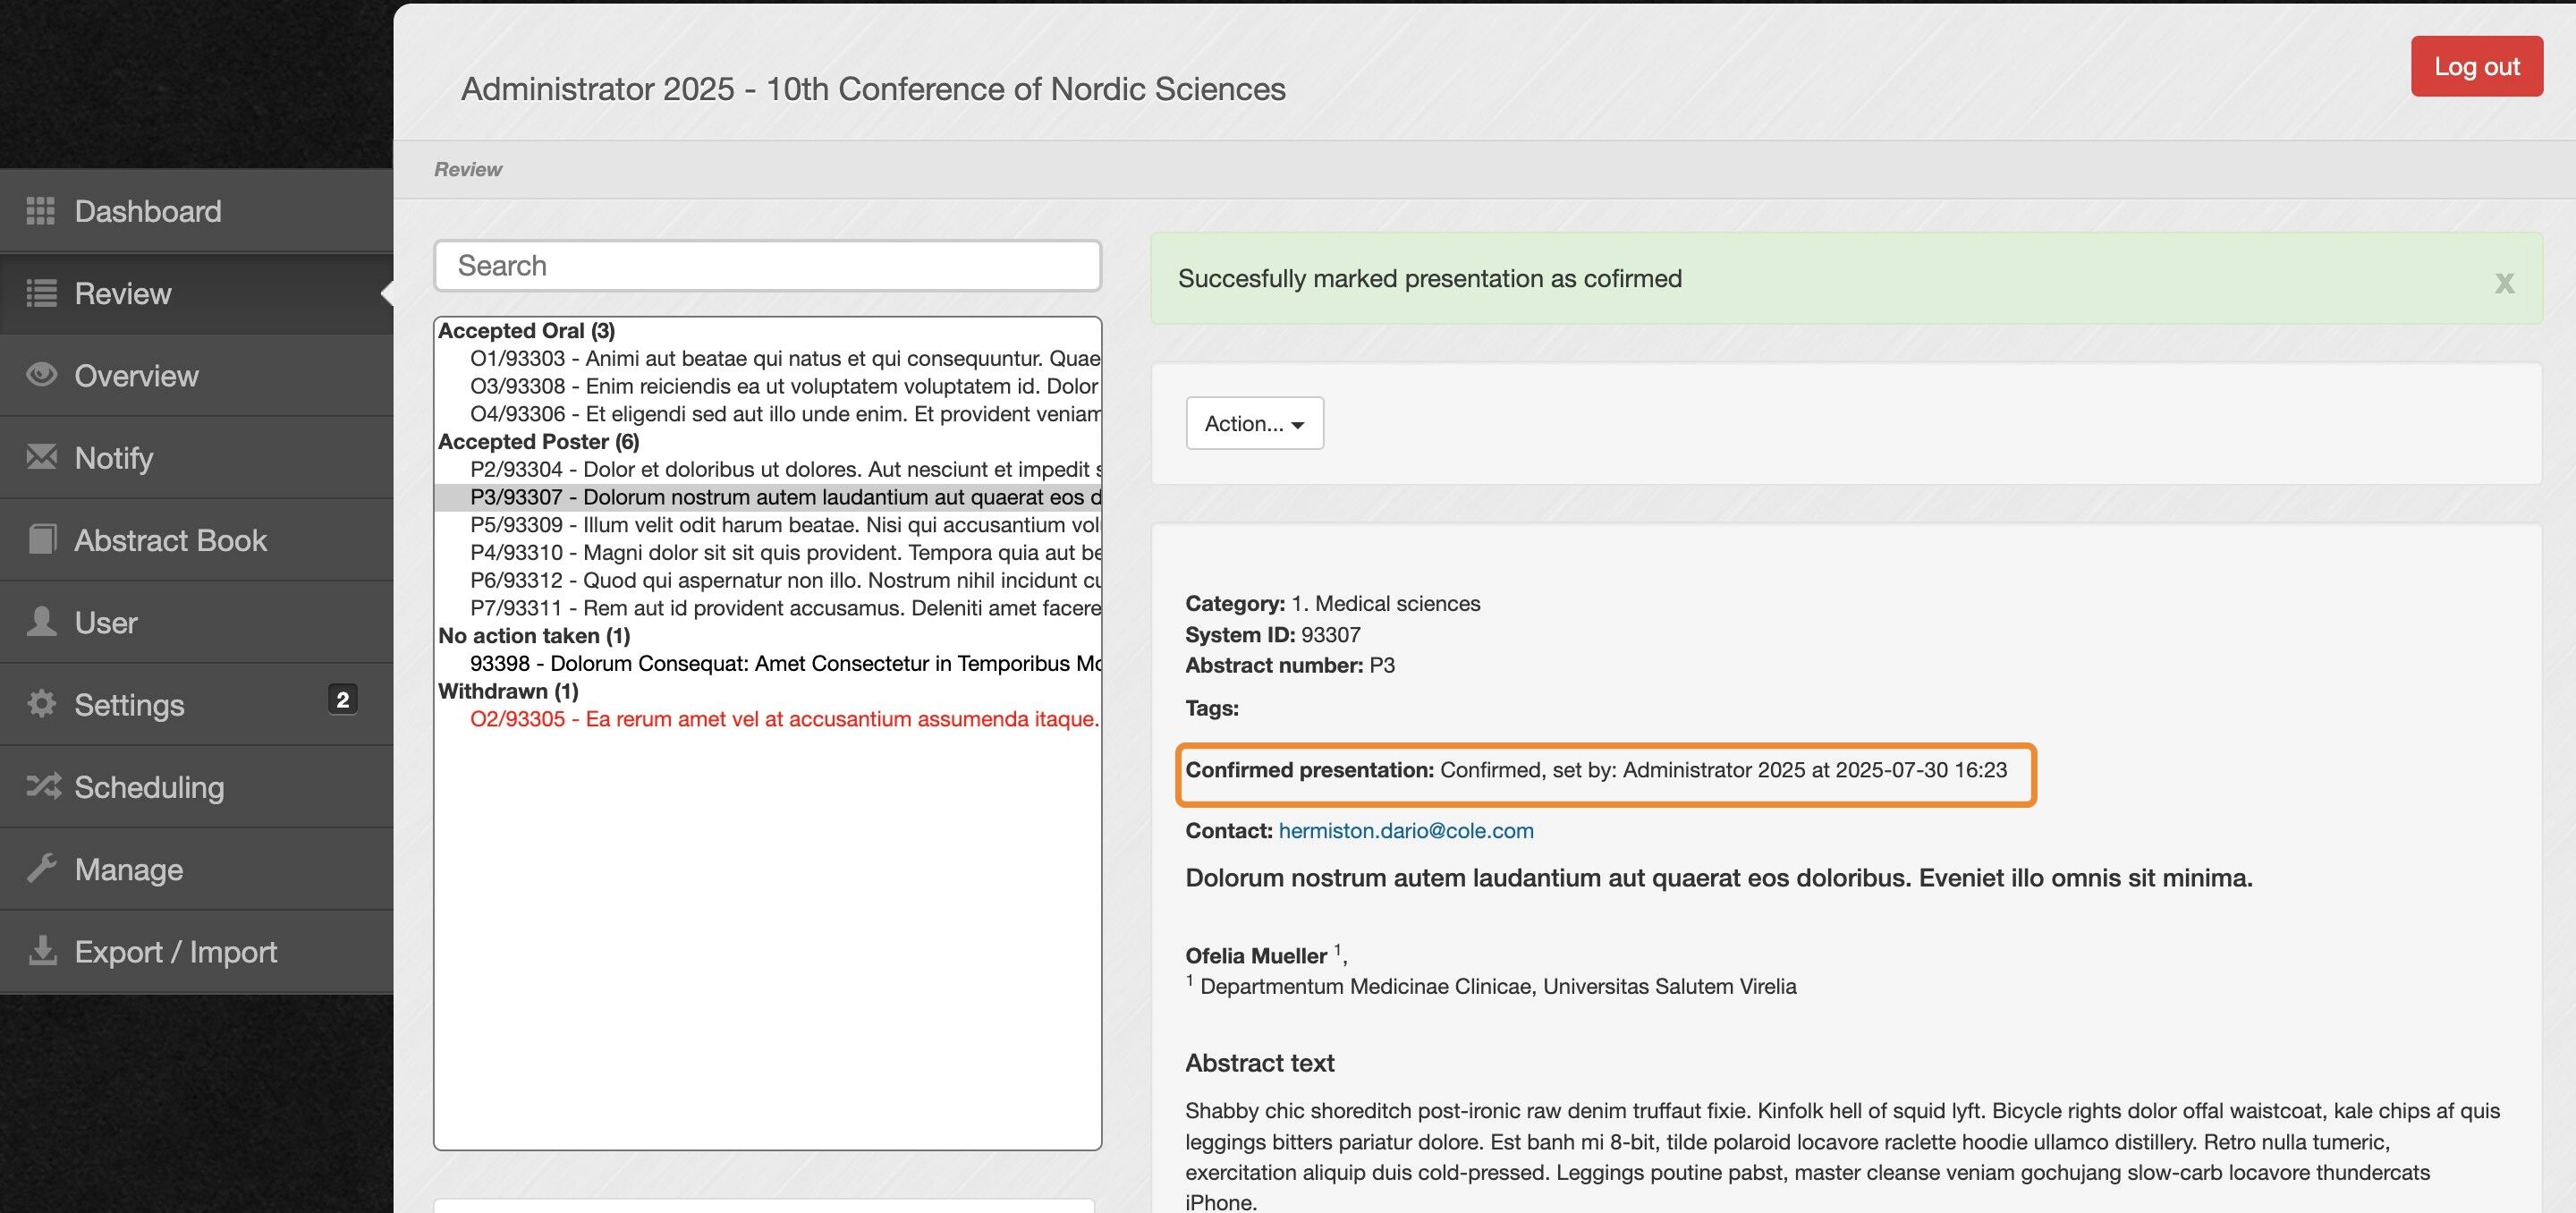This screenshot has height=1213, width=2576.
Task: Click into the Search field
Action: pos(767,265)
